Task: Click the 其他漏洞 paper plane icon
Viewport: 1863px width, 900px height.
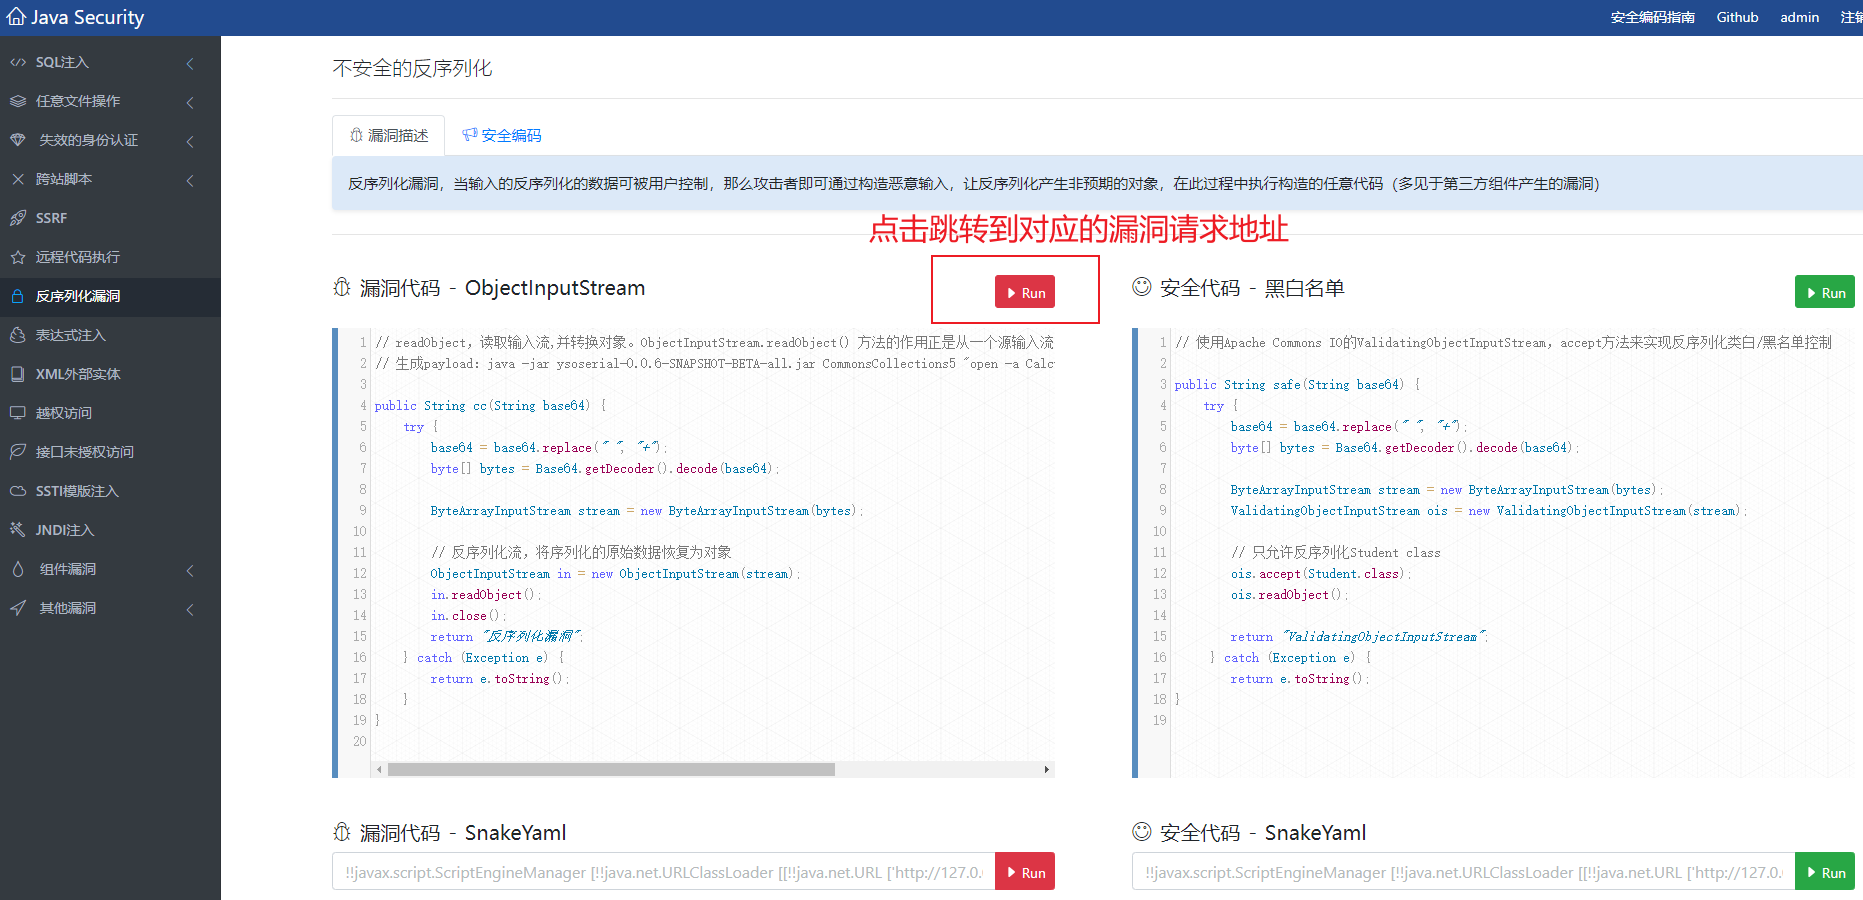Action: click(x=18, y=608)
